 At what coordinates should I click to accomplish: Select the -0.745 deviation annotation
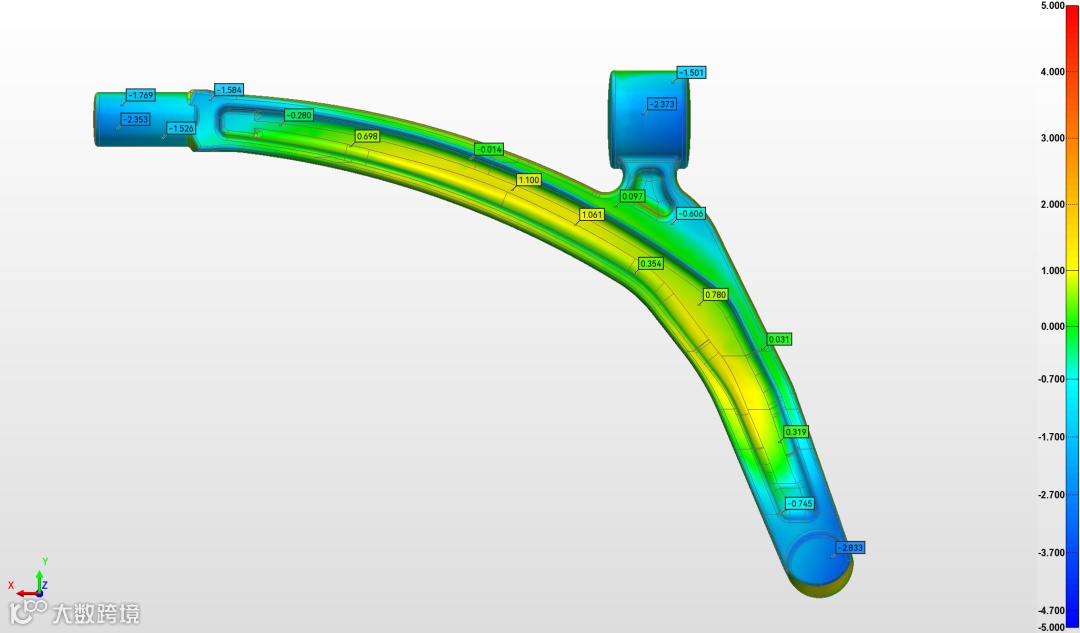pyautogui.click(x=800, y=504)
